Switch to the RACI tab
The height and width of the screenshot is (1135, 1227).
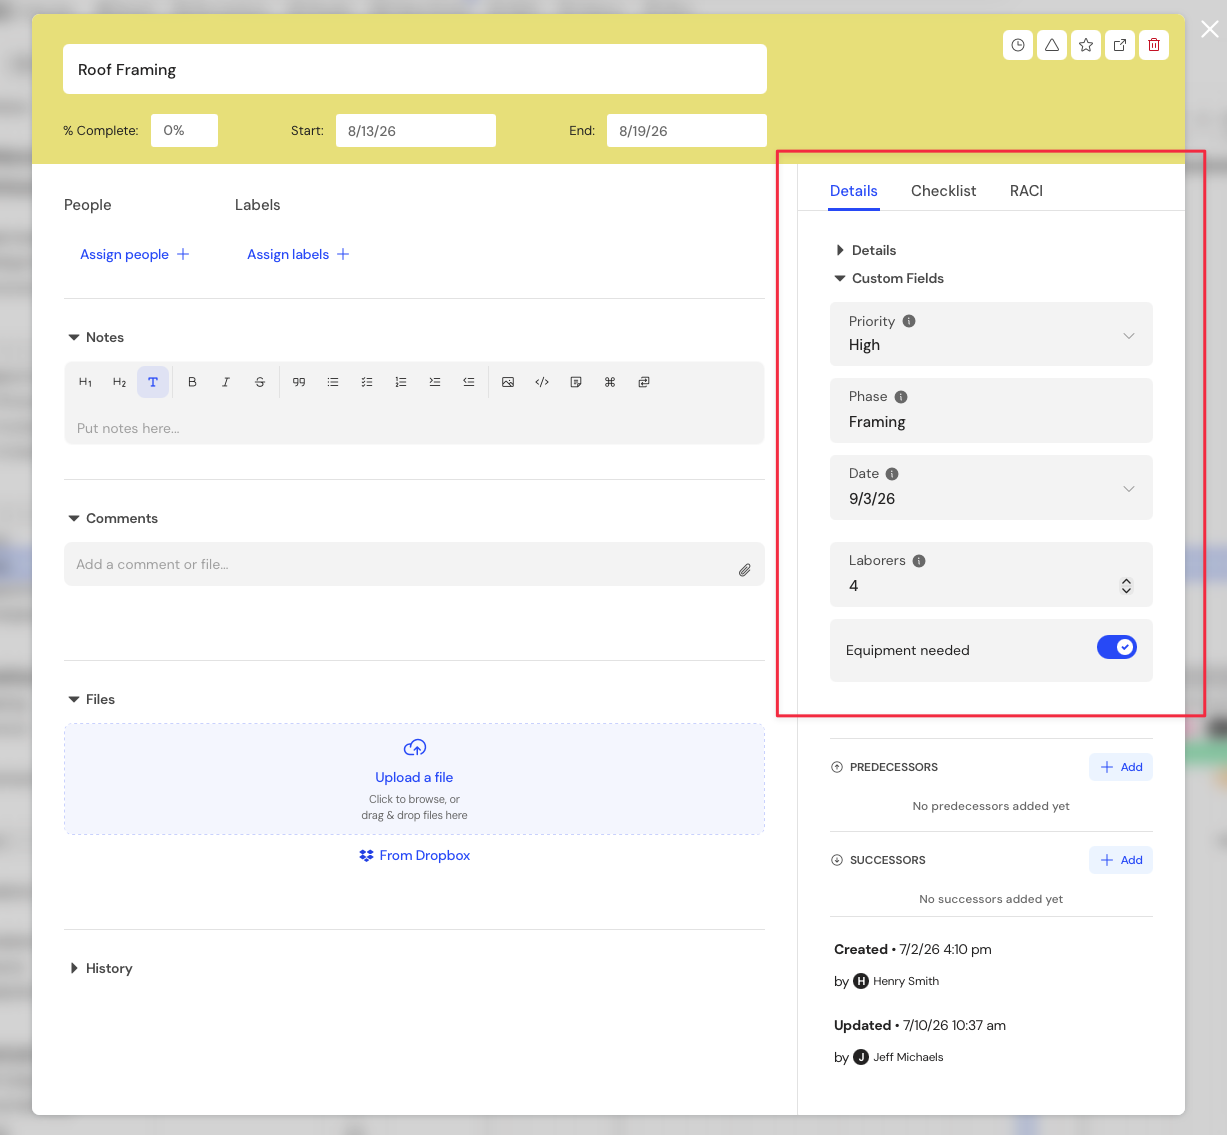point(1026,190)
